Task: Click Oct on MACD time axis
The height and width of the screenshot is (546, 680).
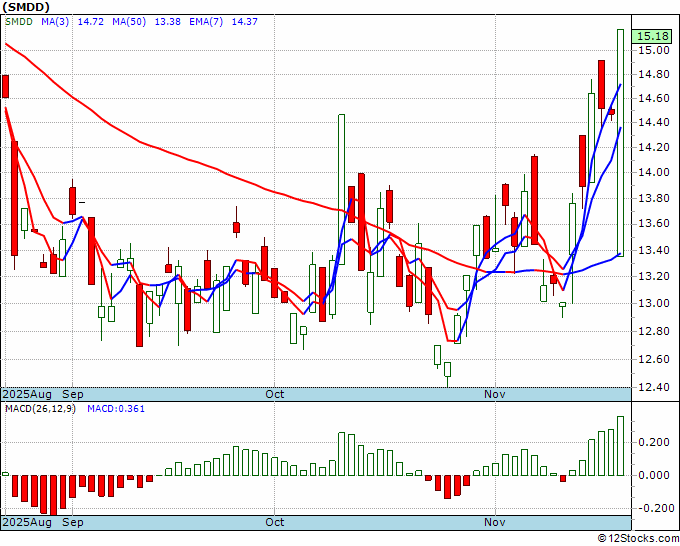Action: (275, 522)
